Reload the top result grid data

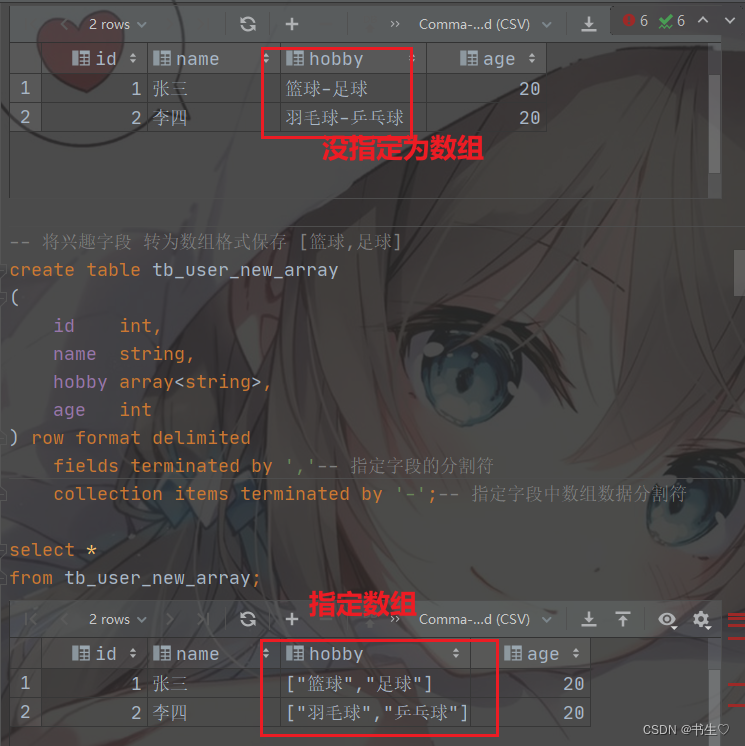coord(247,24)
